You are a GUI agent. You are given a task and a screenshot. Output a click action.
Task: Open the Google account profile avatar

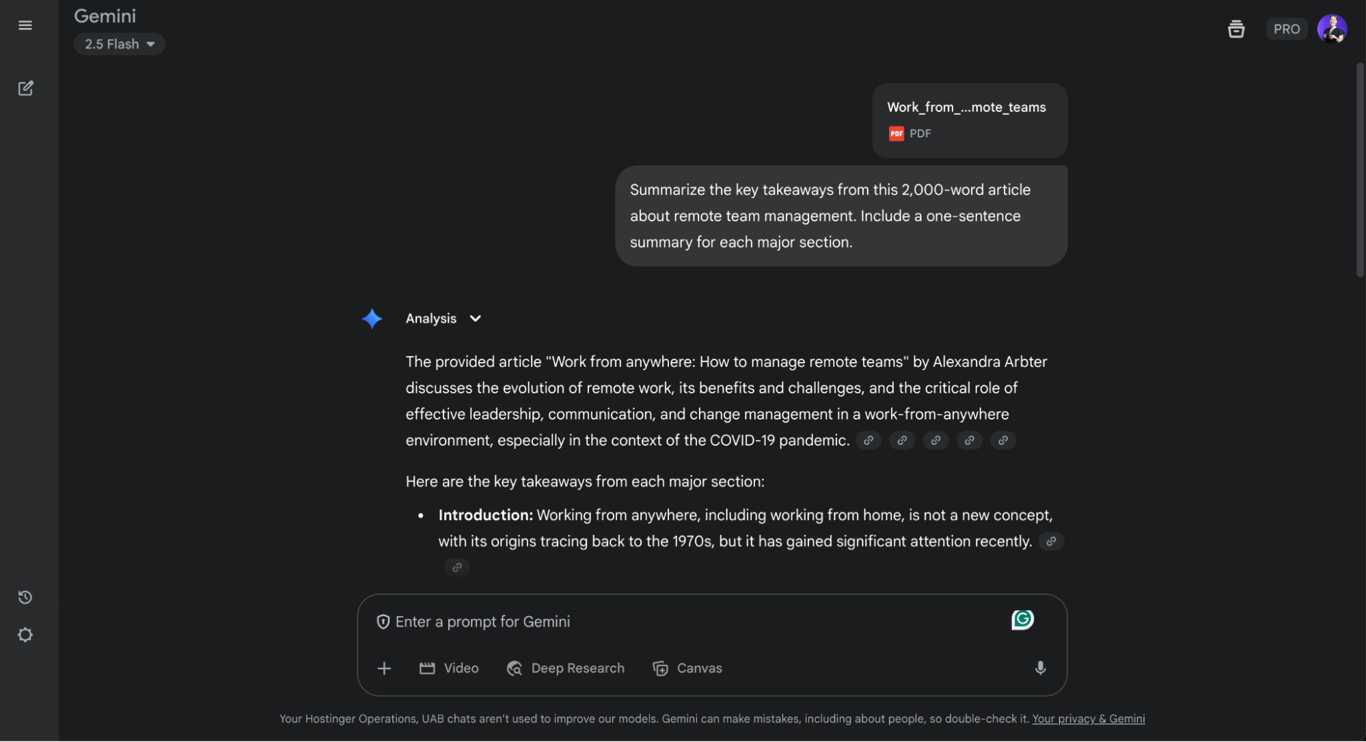[x=1331, y=29]
